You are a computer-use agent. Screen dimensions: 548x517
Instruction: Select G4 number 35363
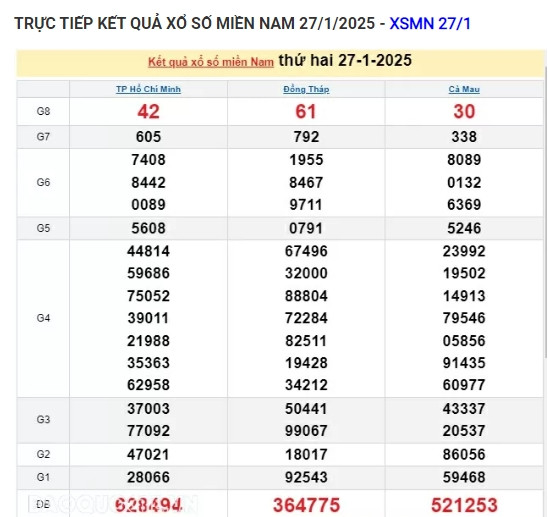tap(149, 363)
